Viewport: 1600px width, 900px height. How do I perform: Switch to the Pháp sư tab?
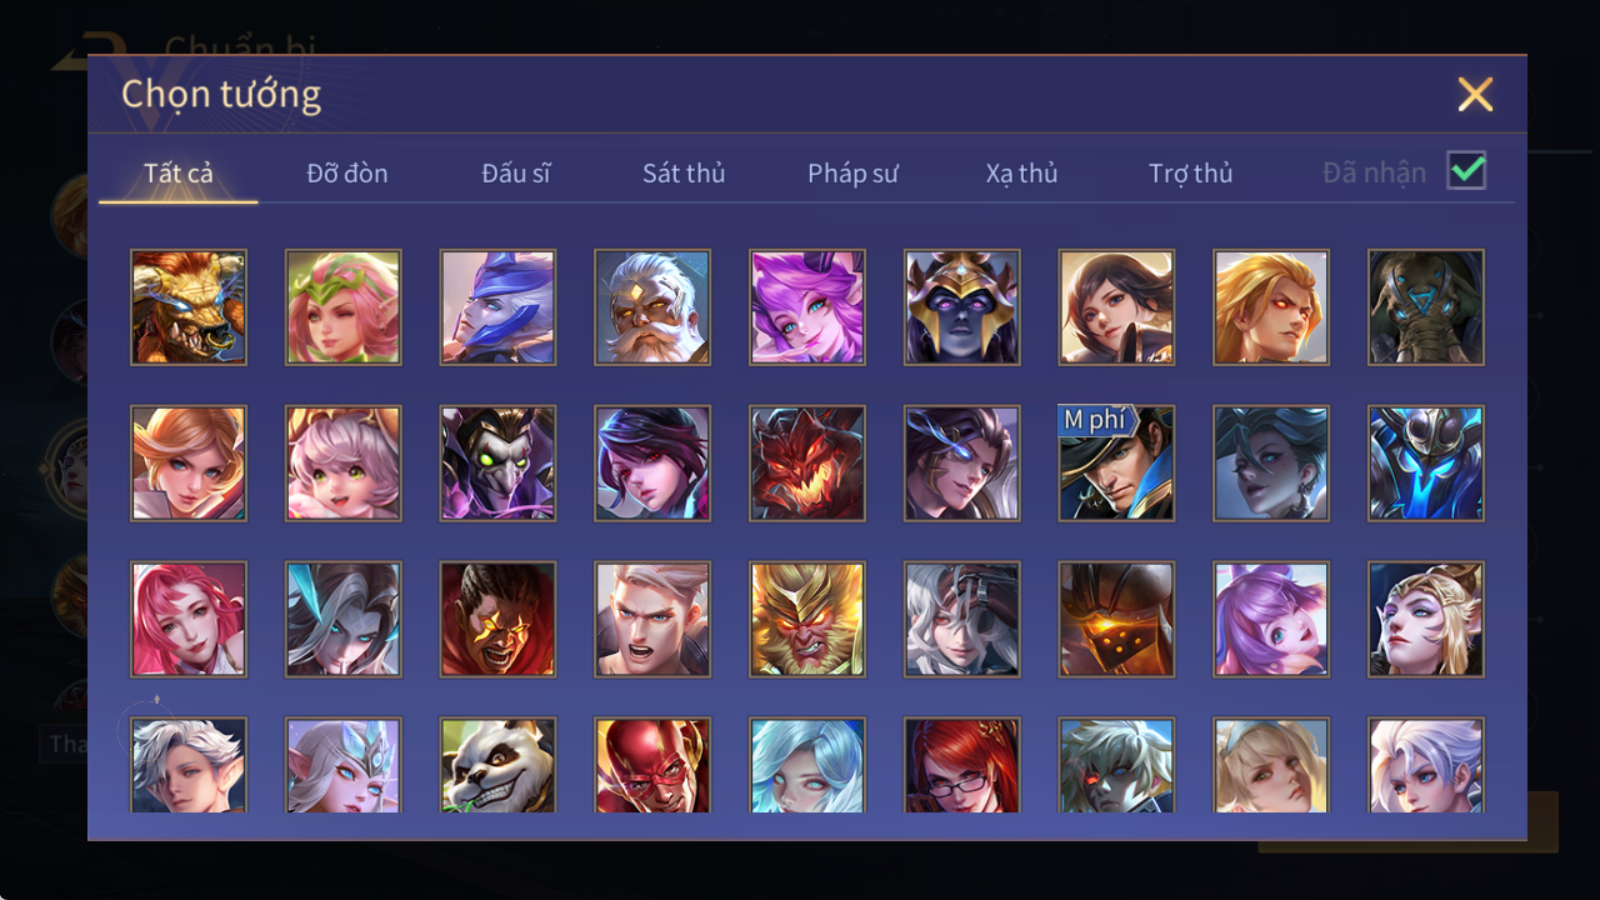tap(853, 173)
